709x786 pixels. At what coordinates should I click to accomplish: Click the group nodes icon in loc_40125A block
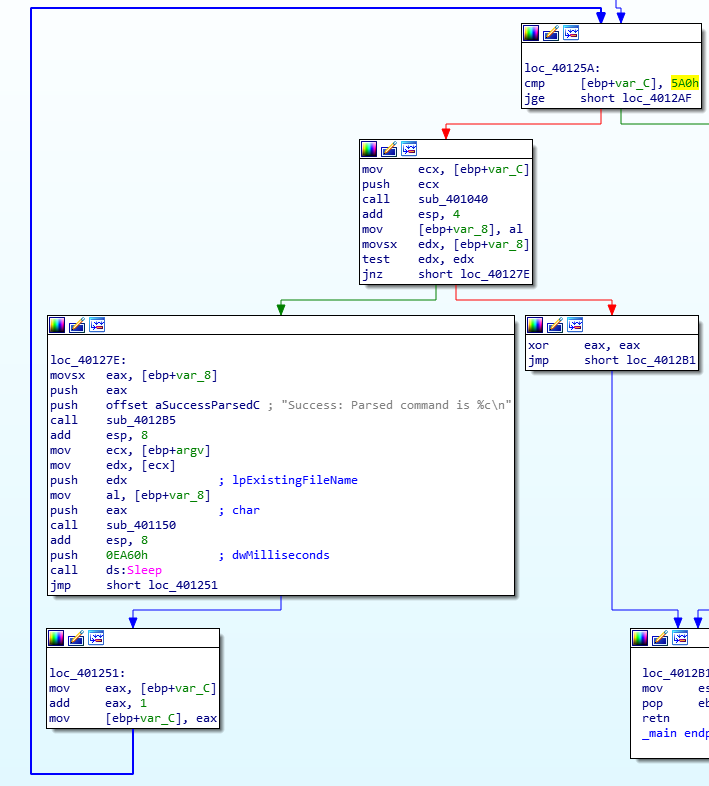pos(571,33)
